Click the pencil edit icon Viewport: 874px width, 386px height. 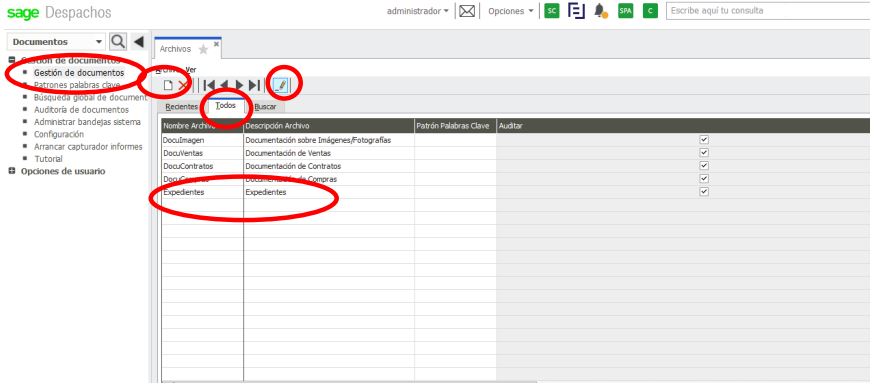[280, 85]
